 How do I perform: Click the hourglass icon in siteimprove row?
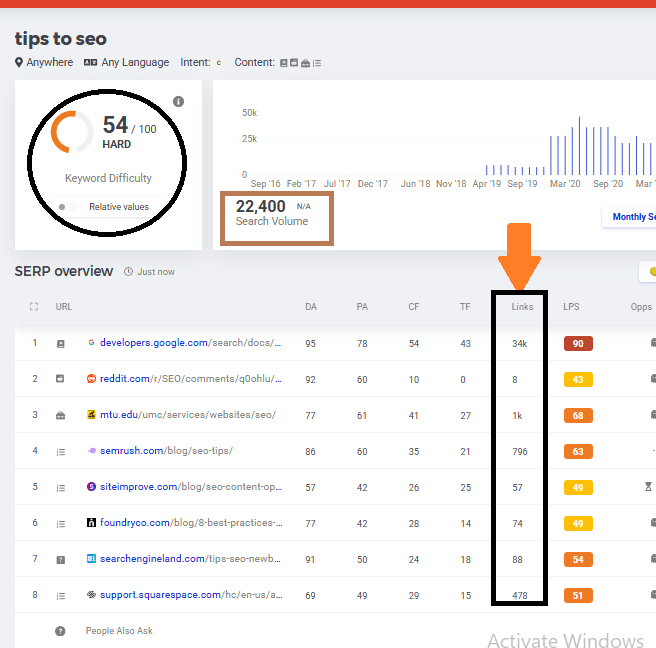pos(650,487)
